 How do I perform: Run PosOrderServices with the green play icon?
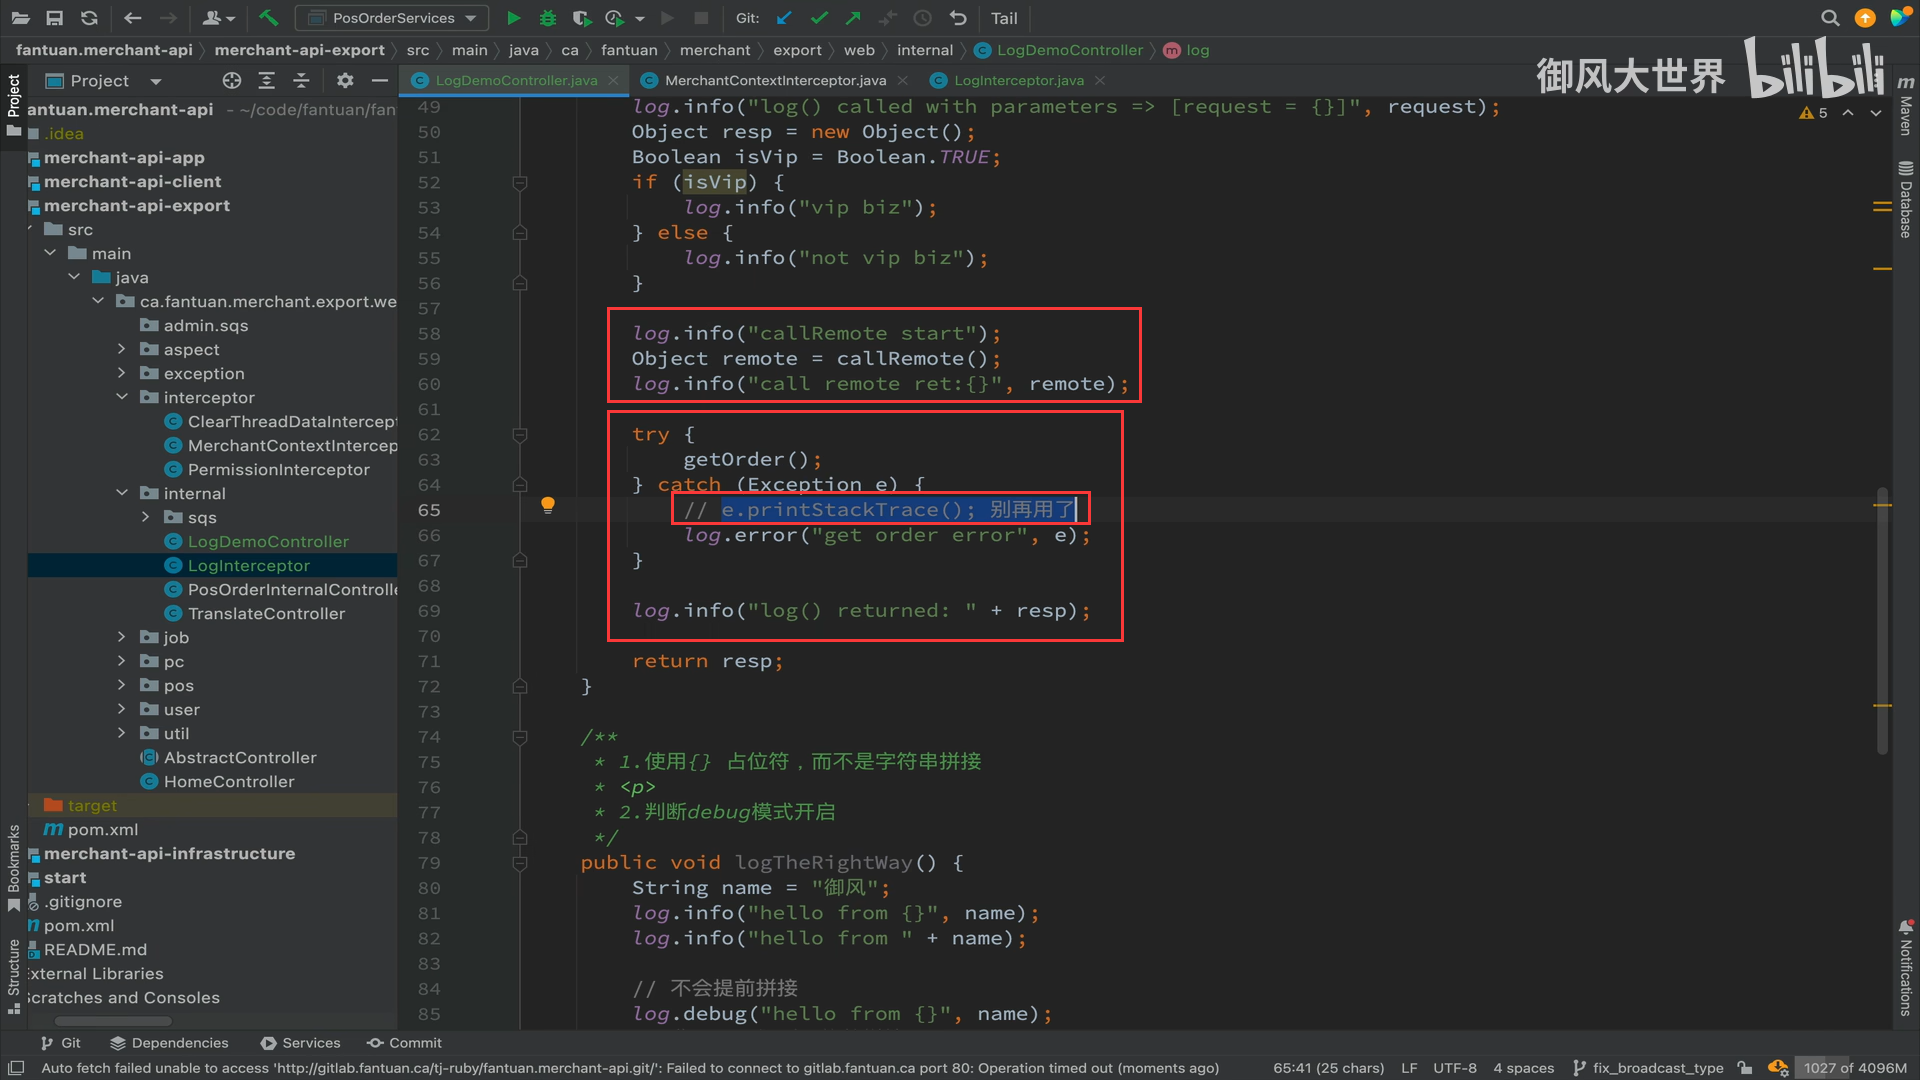(x=513, y=18)
